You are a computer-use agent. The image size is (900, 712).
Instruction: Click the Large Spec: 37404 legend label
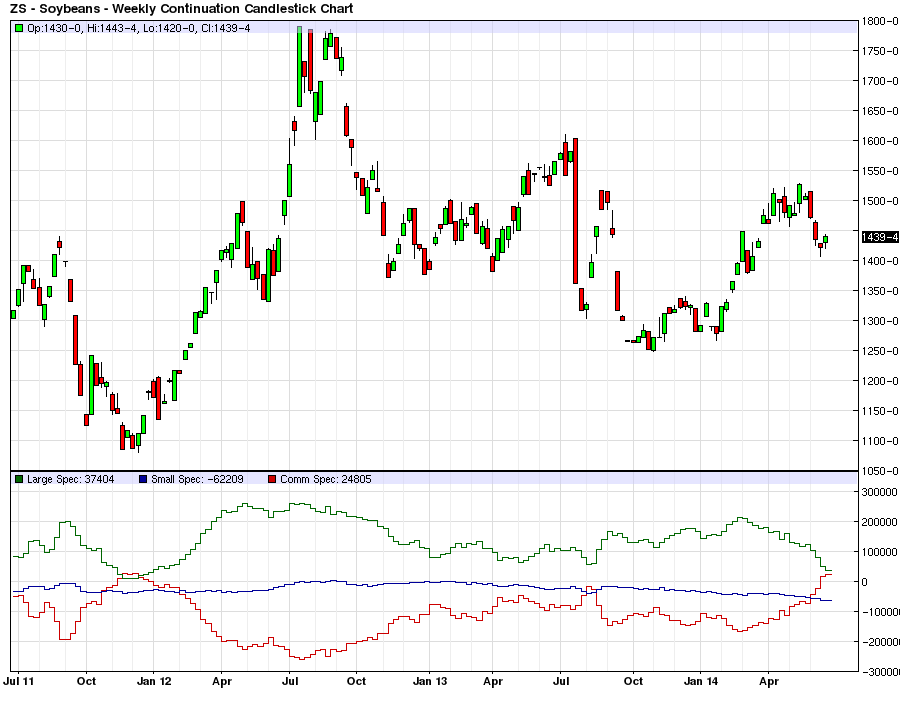pyautogui.click(x=70, y=480)
